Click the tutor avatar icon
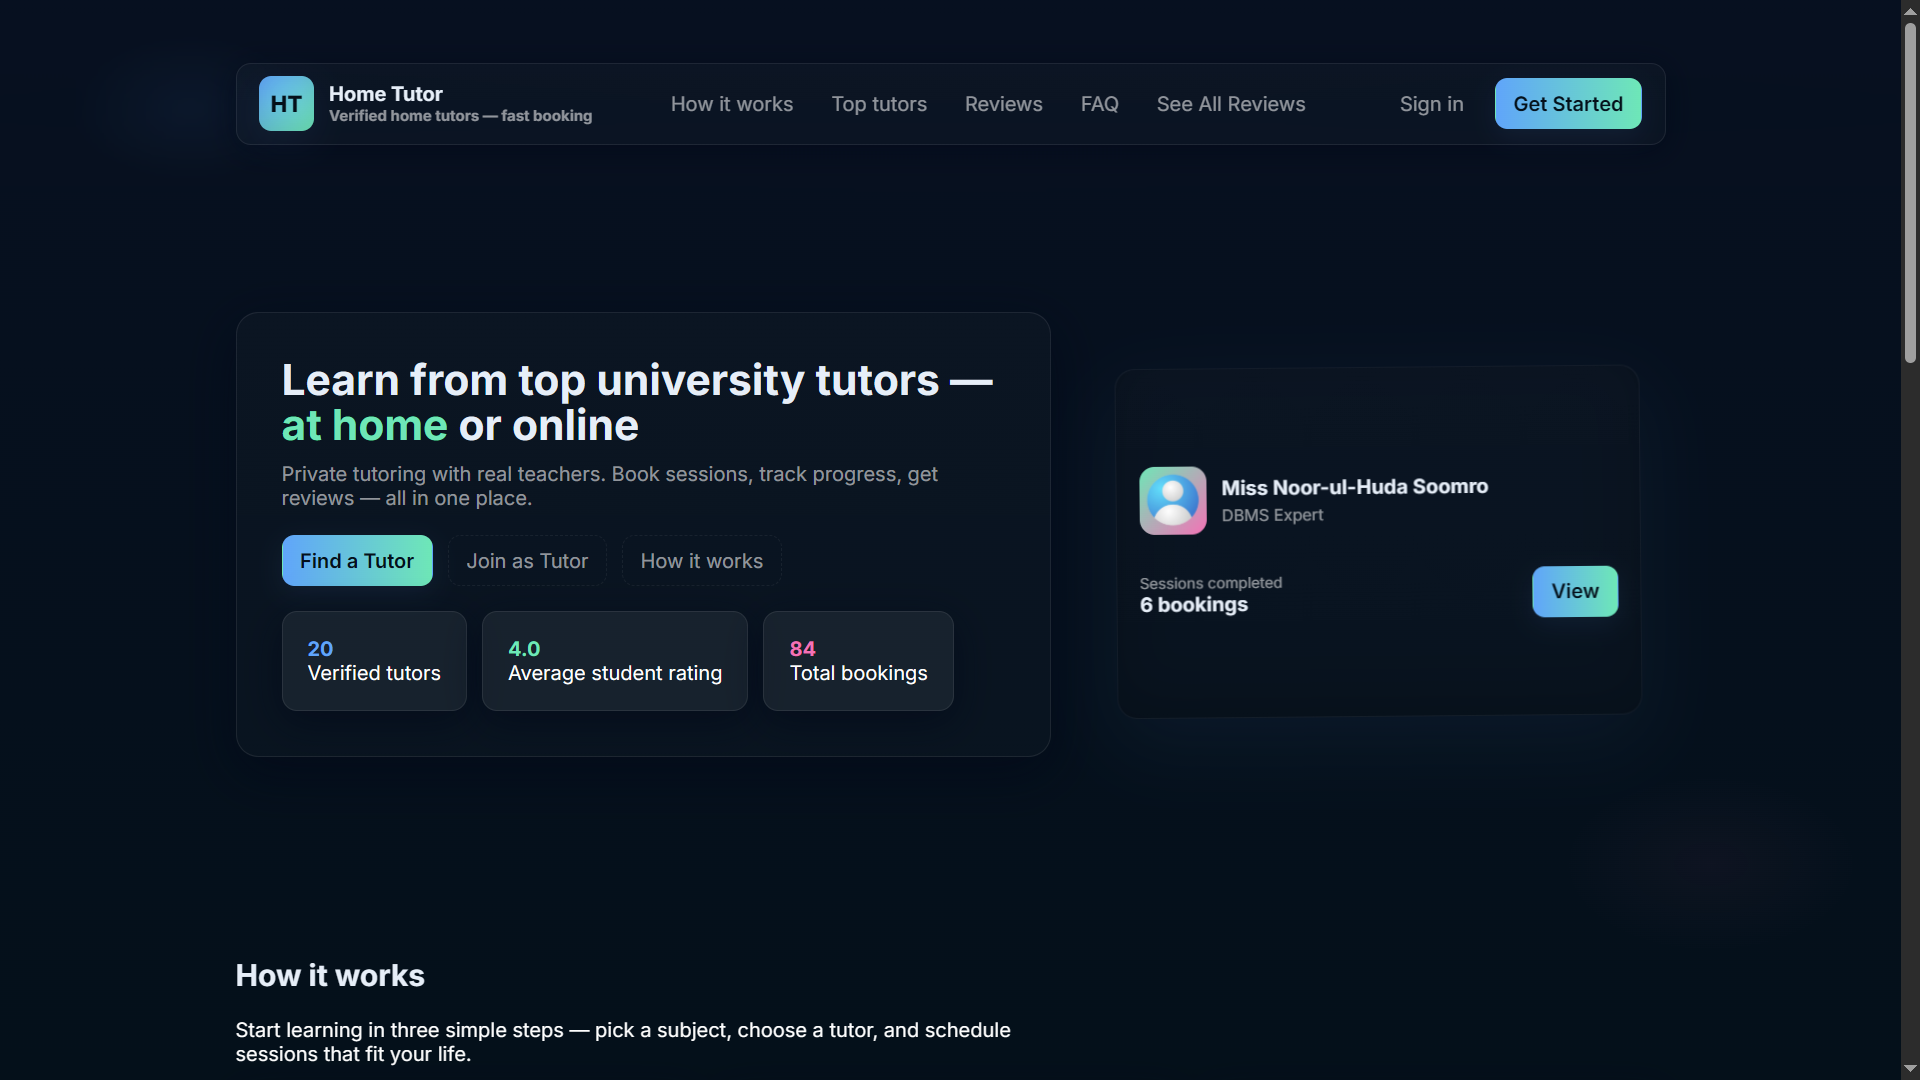 point(1172,501)
